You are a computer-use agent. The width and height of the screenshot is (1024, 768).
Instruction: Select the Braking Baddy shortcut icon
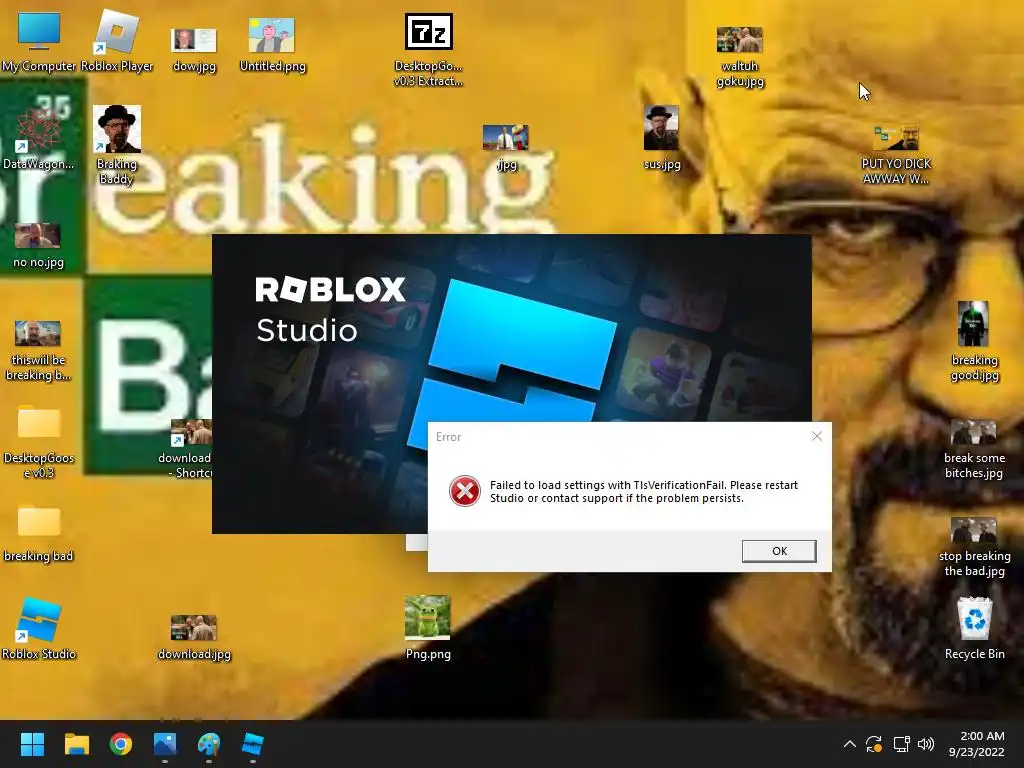[x=117, y=145]
